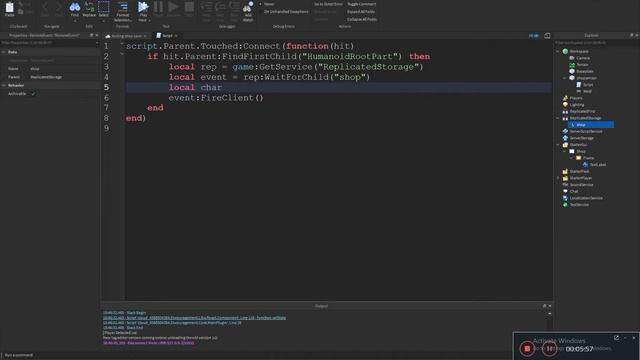Screen dimensions: 640x360
Task: Close the Script editor tab
Action: 176,36
